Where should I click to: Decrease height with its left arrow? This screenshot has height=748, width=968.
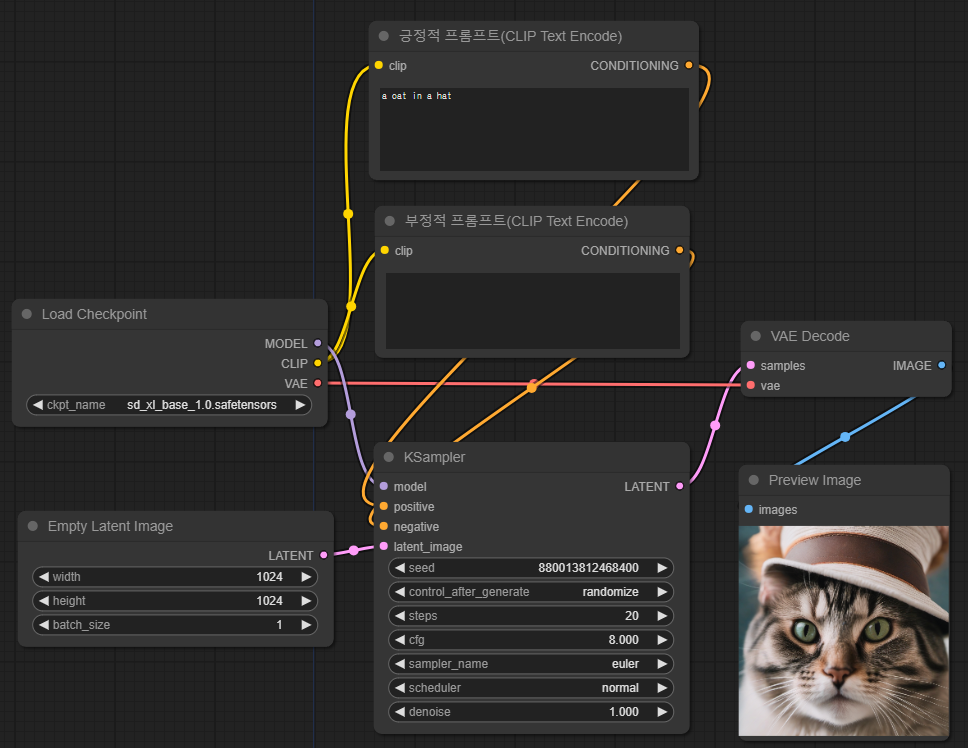(x=43, y=600)
